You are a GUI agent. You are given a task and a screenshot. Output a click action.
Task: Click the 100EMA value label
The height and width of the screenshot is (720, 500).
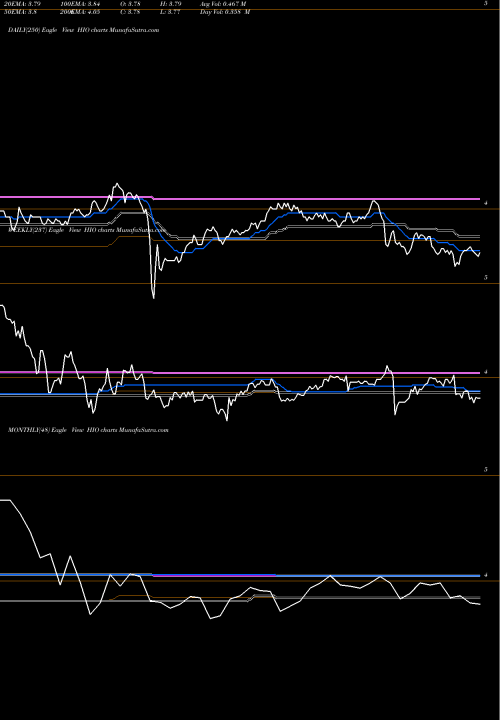[80, 4]
